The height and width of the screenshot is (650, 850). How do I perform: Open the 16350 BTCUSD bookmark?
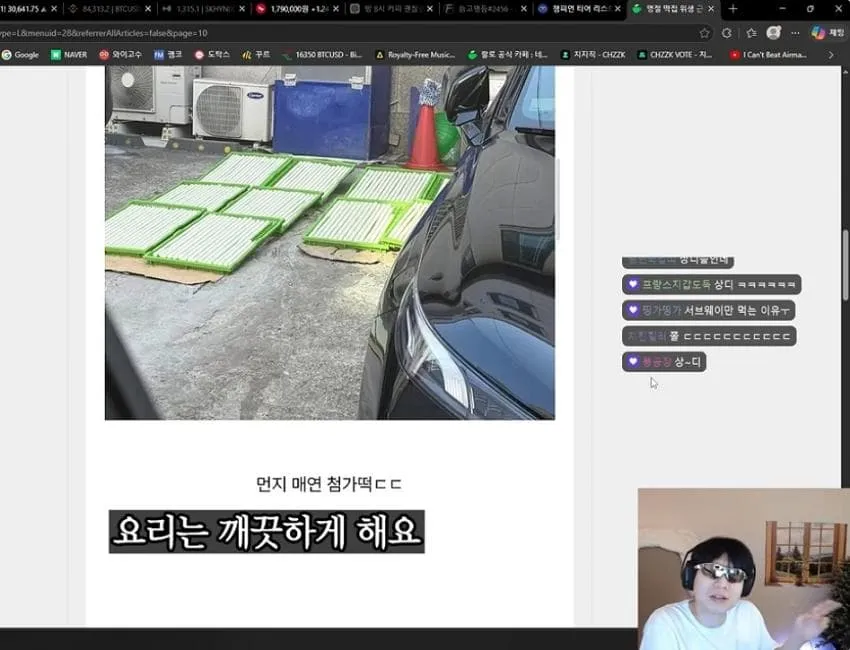(x=321, y=55)
